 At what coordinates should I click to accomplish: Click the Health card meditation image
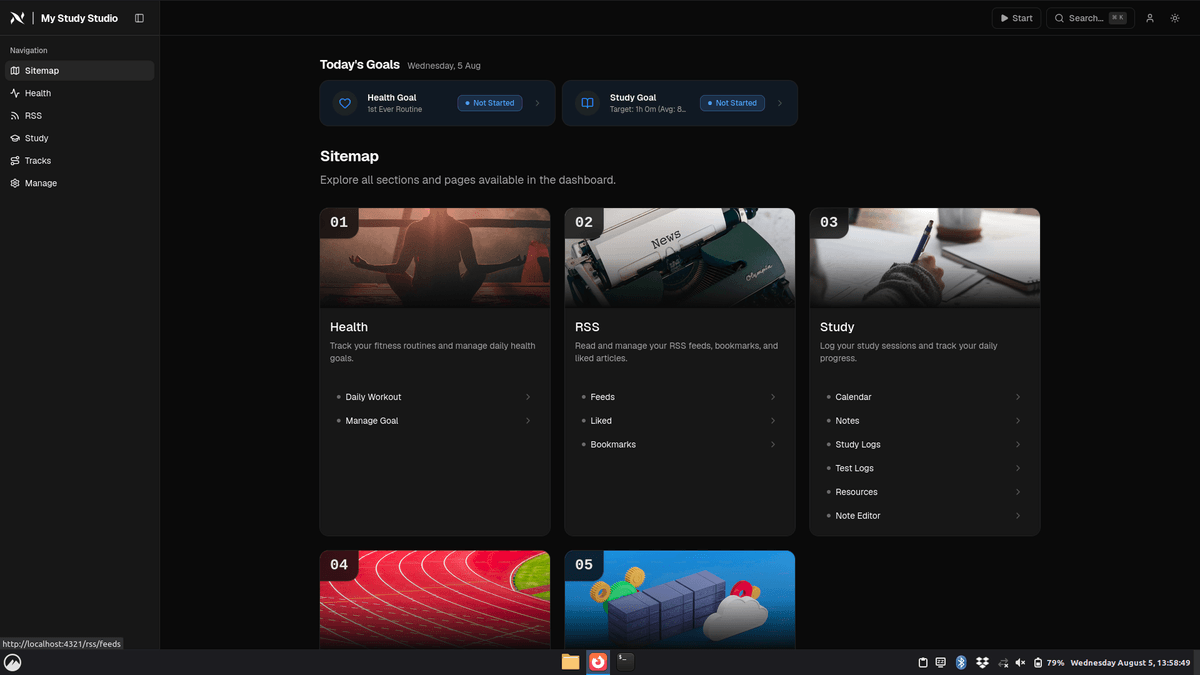(x=435, y=258)
